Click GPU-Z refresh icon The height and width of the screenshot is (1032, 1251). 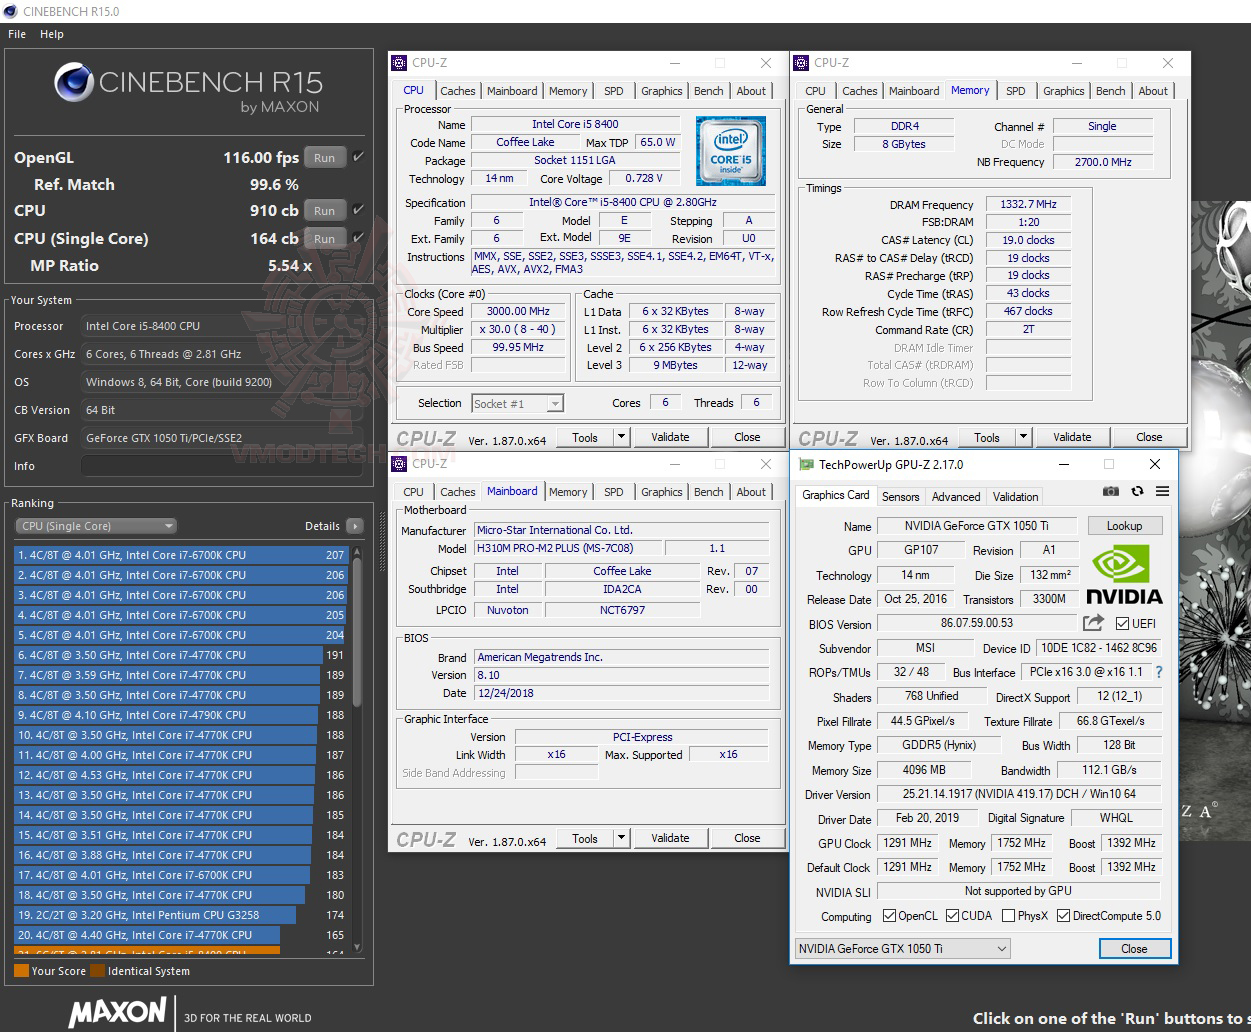pos(1137,491)
